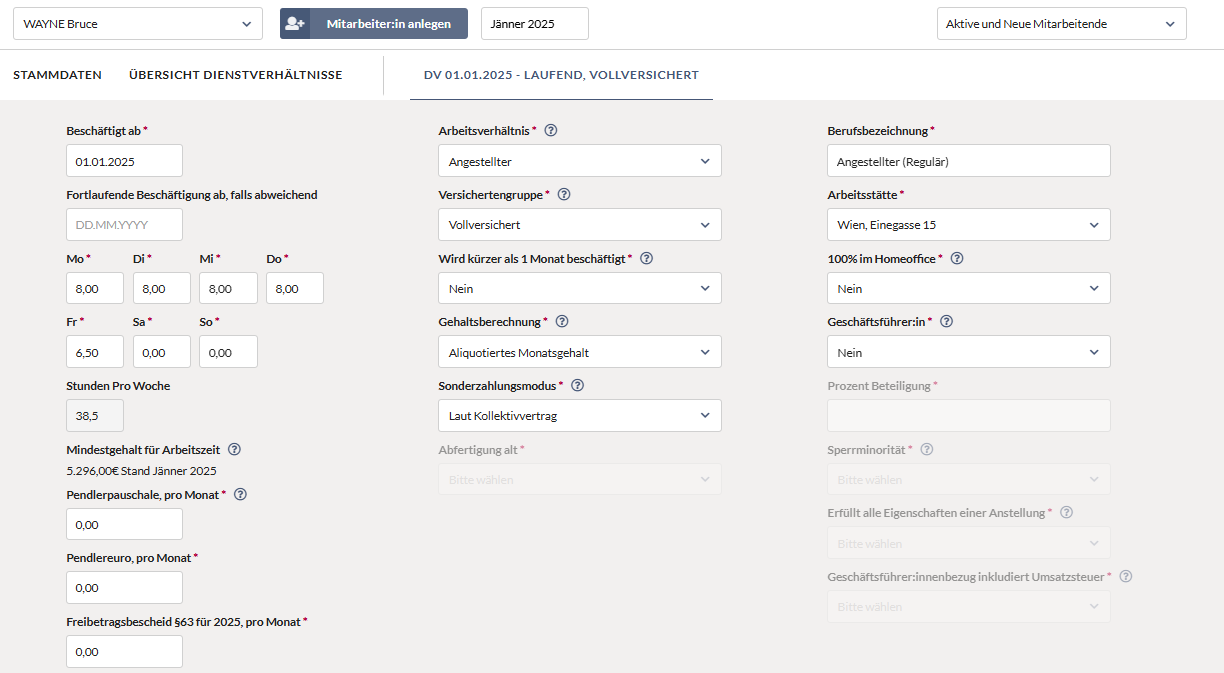Screen dimensions: 1224x673
Task: Click the Beschäftigt ab date field
Action: [x=125, y=161]
